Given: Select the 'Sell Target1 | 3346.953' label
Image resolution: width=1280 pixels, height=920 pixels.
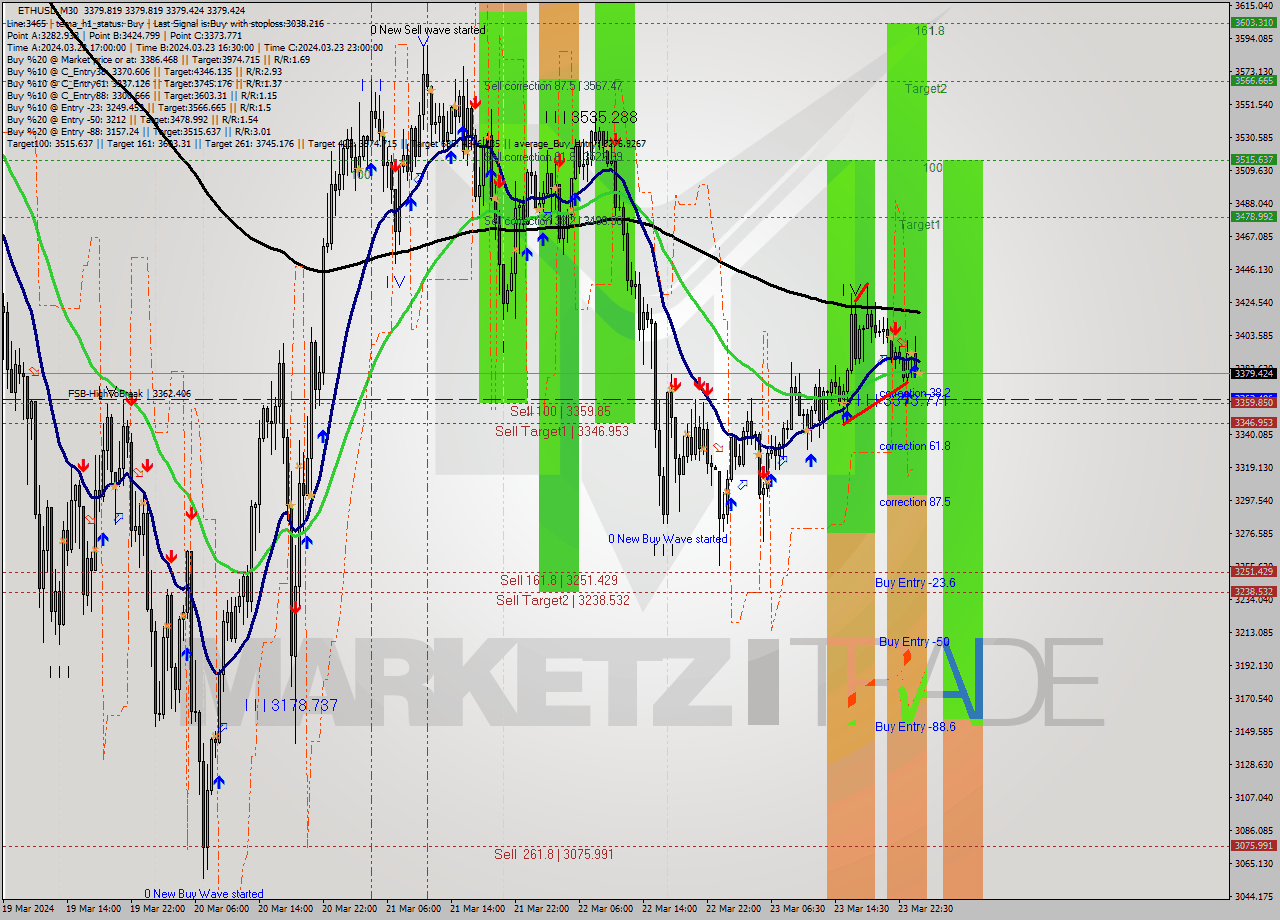Looking at the screenshot, I should [562, 431].
